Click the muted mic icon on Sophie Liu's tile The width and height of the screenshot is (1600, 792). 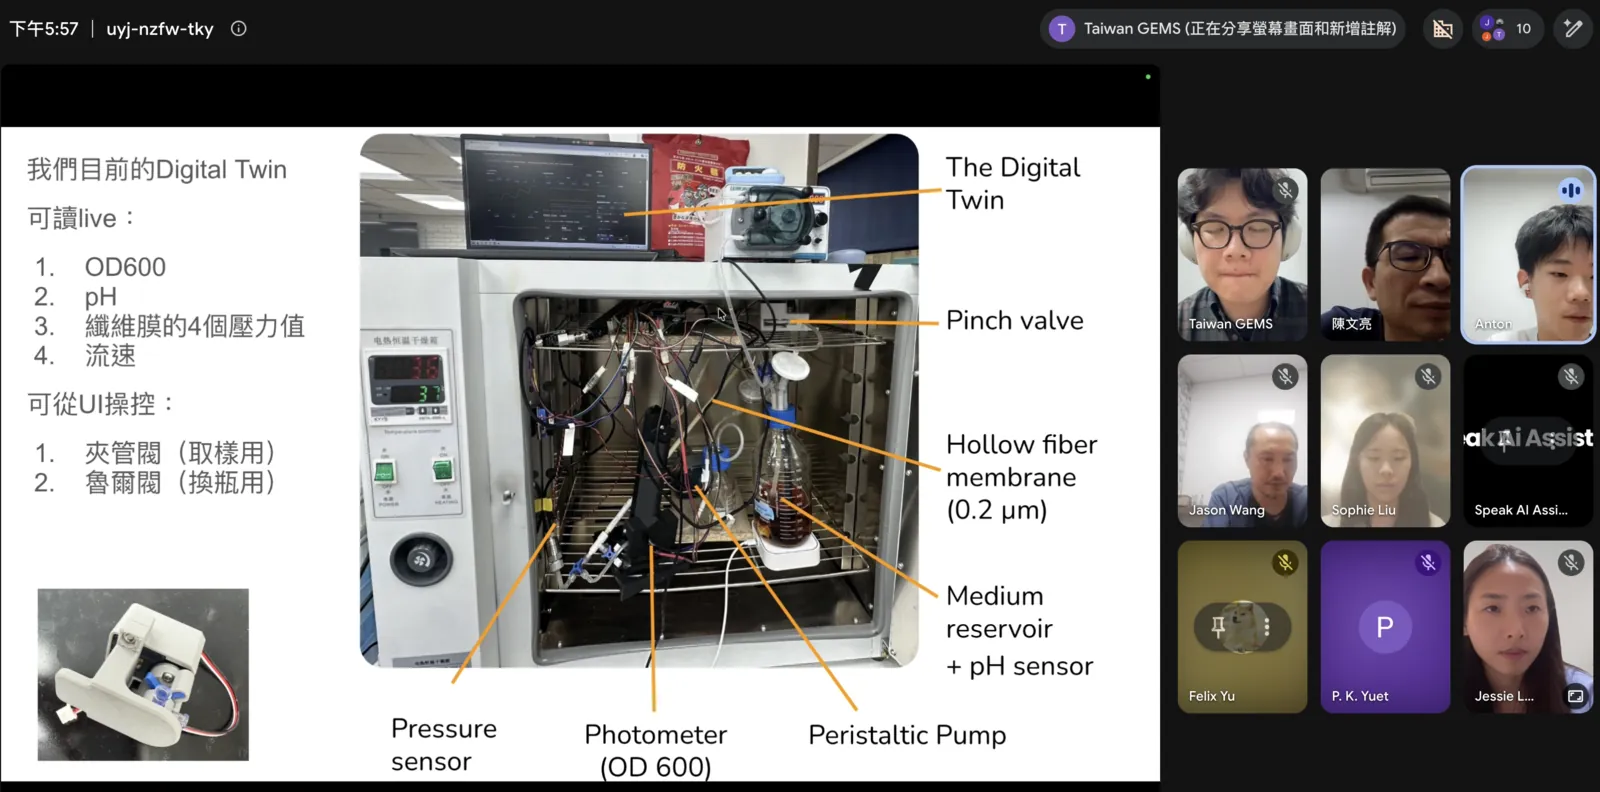(x=1428, y=376)
